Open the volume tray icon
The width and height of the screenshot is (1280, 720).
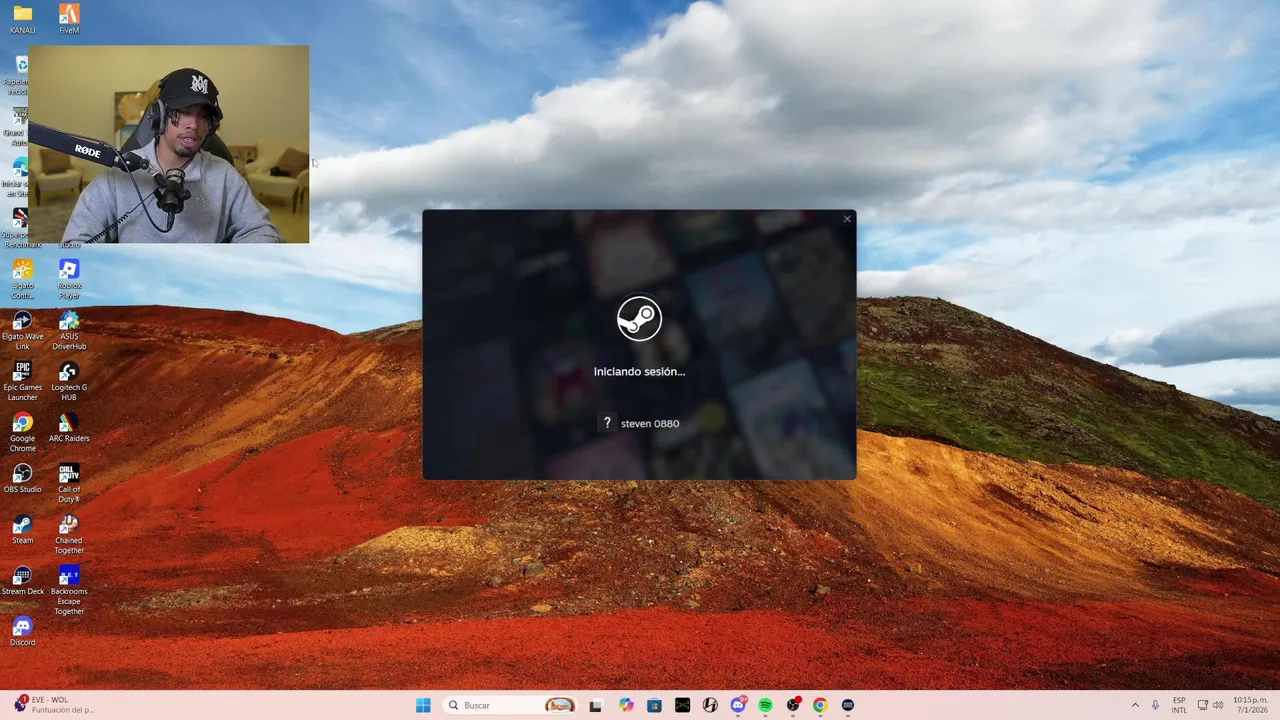click(x=1218, y=705)
